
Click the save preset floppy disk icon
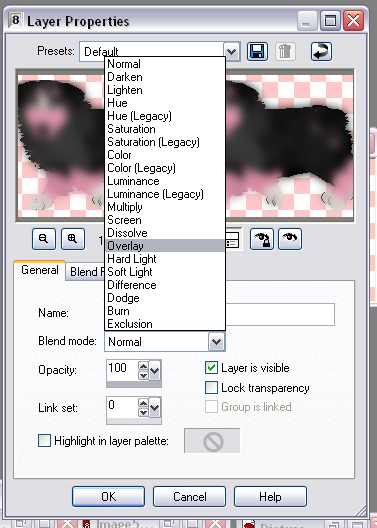258,52
